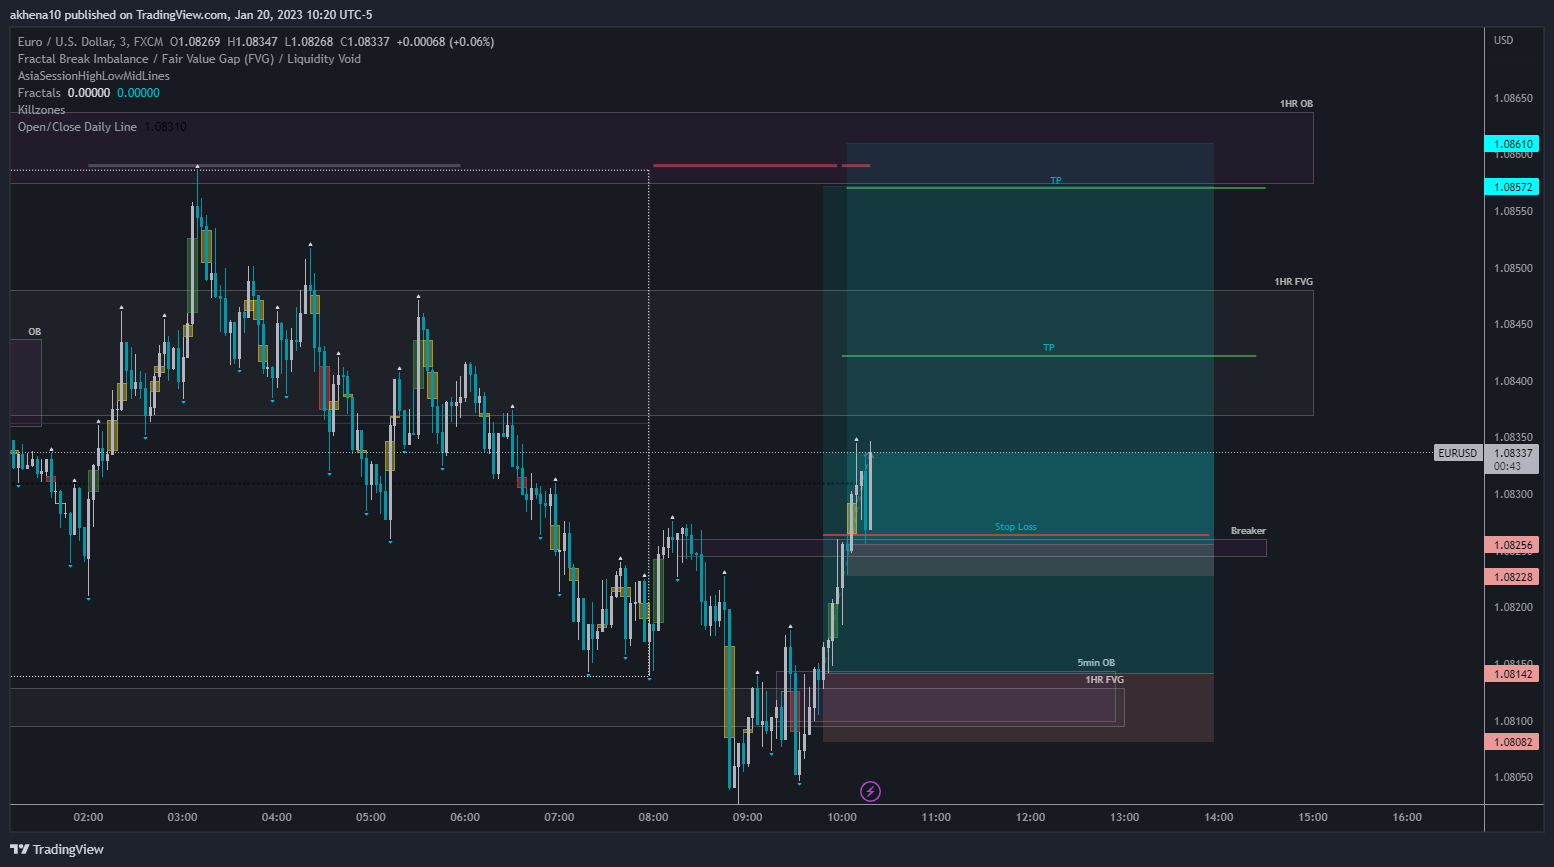Click the OB label at chart left
The image size is (1554, 867).
tap(35, 332)
